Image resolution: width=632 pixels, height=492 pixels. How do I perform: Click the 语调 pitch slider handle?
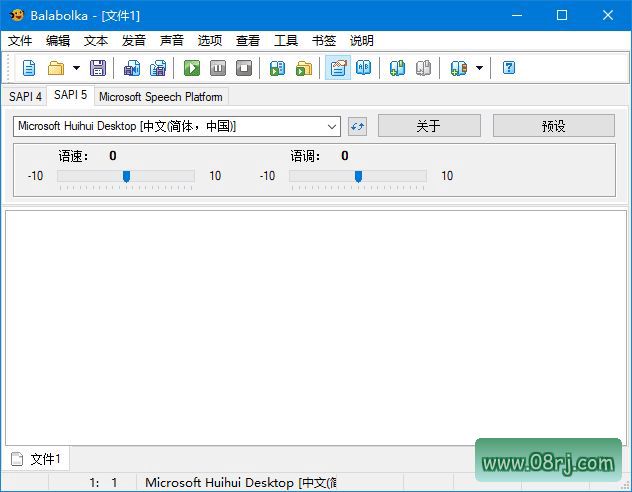358,176
